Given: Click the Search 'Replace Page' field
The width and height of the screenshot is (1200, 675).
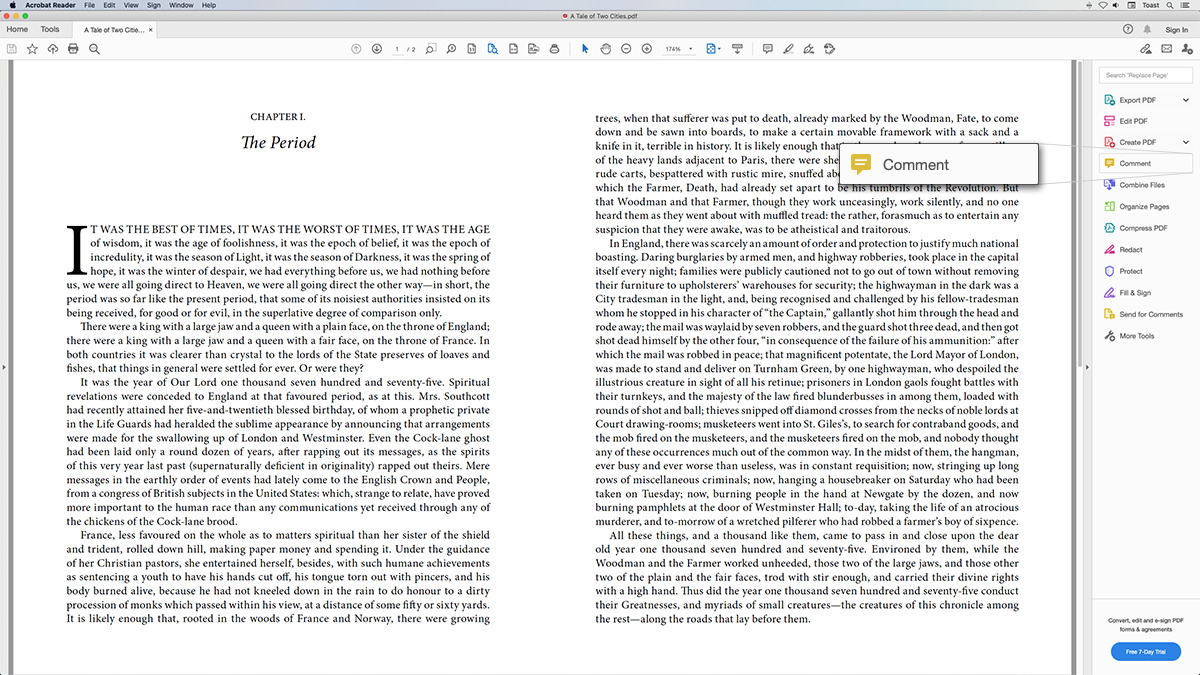Looking at the screenshot, I should [1146, 75].
